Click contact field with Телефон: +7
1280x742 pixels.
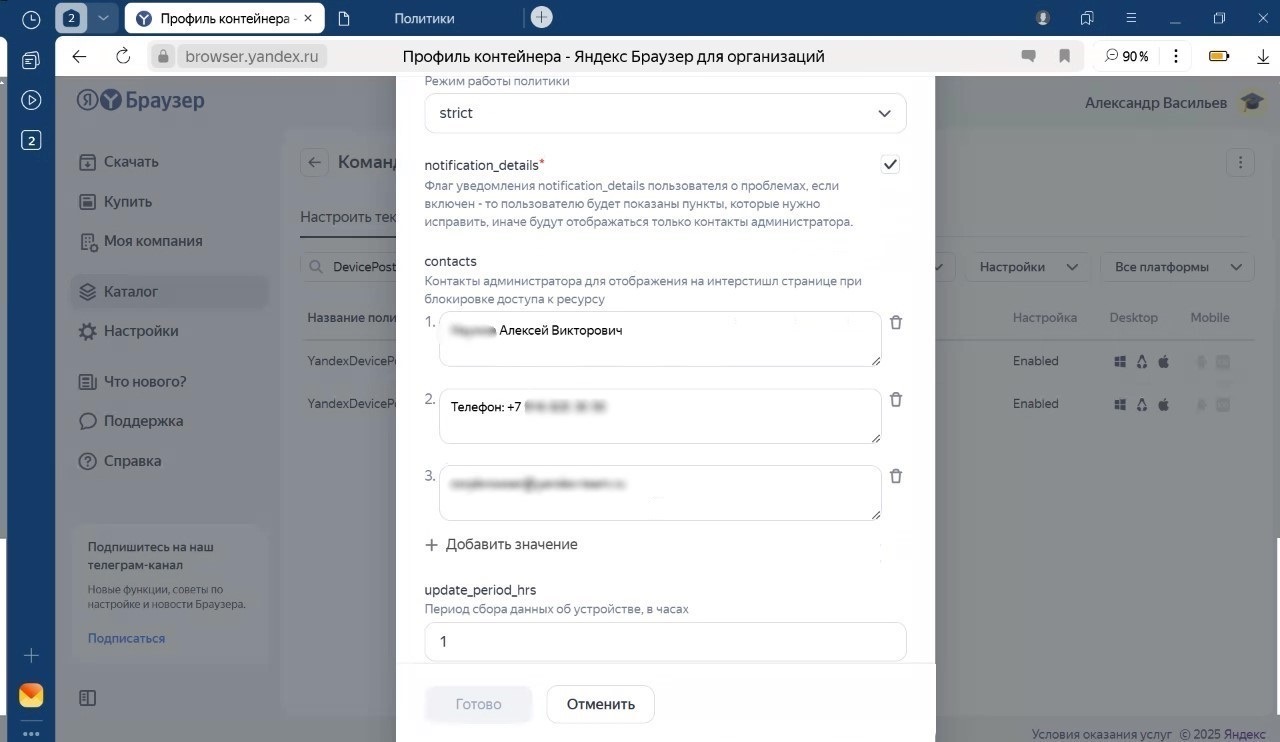pyautogui.click(x=660, y=416)
